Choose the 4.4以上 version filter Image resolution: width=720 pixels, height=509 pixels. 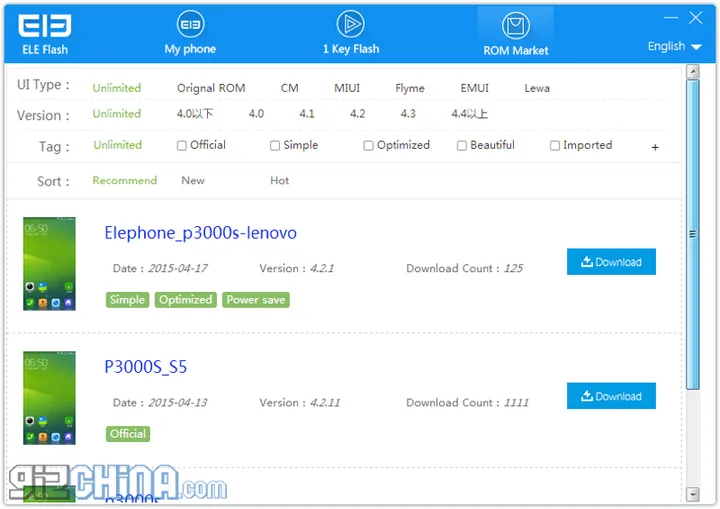pos(469,113)
